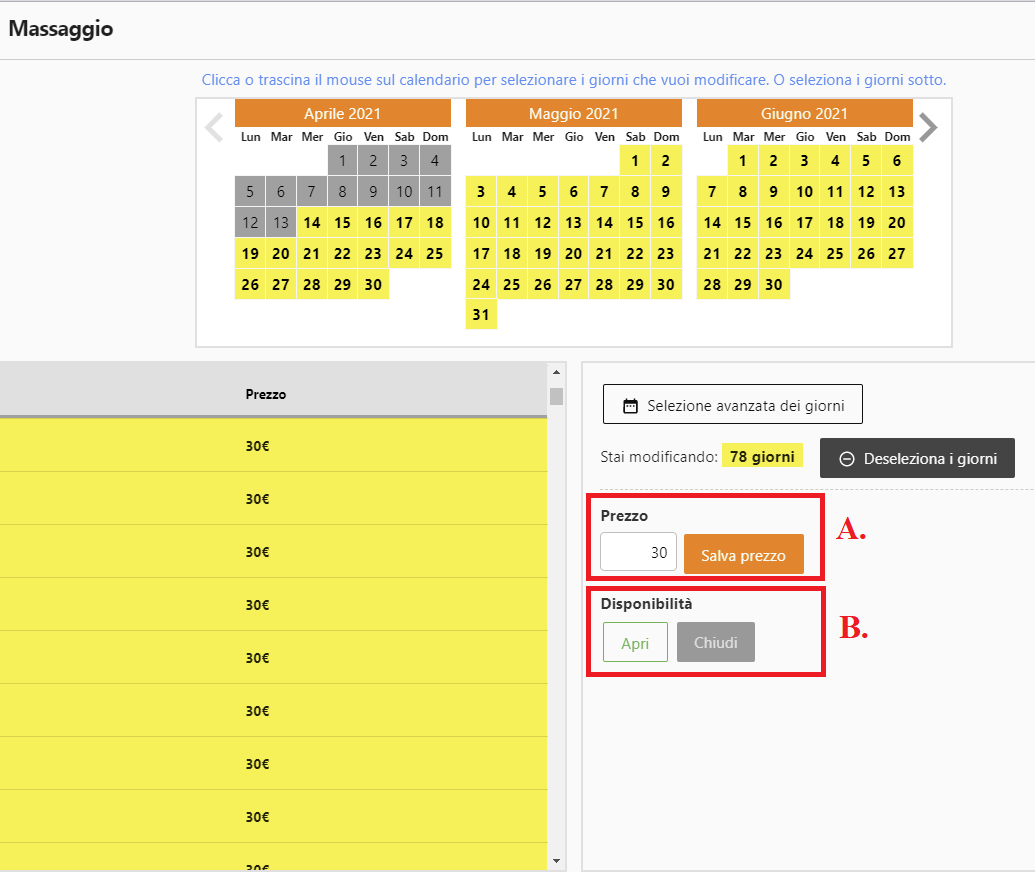The height and width of the screenshot is (872, 1035).
Task: Click the next month arrow on calendar
Action: click(x=928, y=127)
